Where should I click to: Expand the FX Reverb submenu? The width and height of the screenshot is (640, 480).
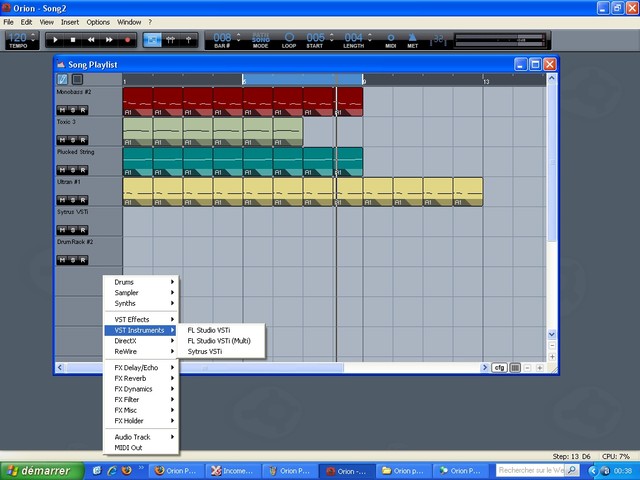[x=140, y=378]
